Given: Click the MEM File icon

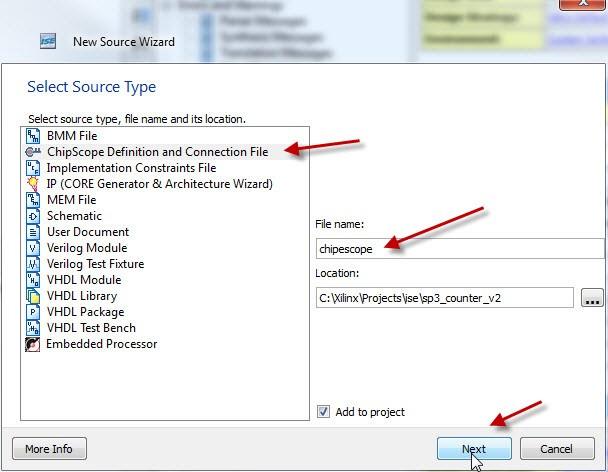Looking at the screenshot, I should pyautogui.click(x=33, y=200).
